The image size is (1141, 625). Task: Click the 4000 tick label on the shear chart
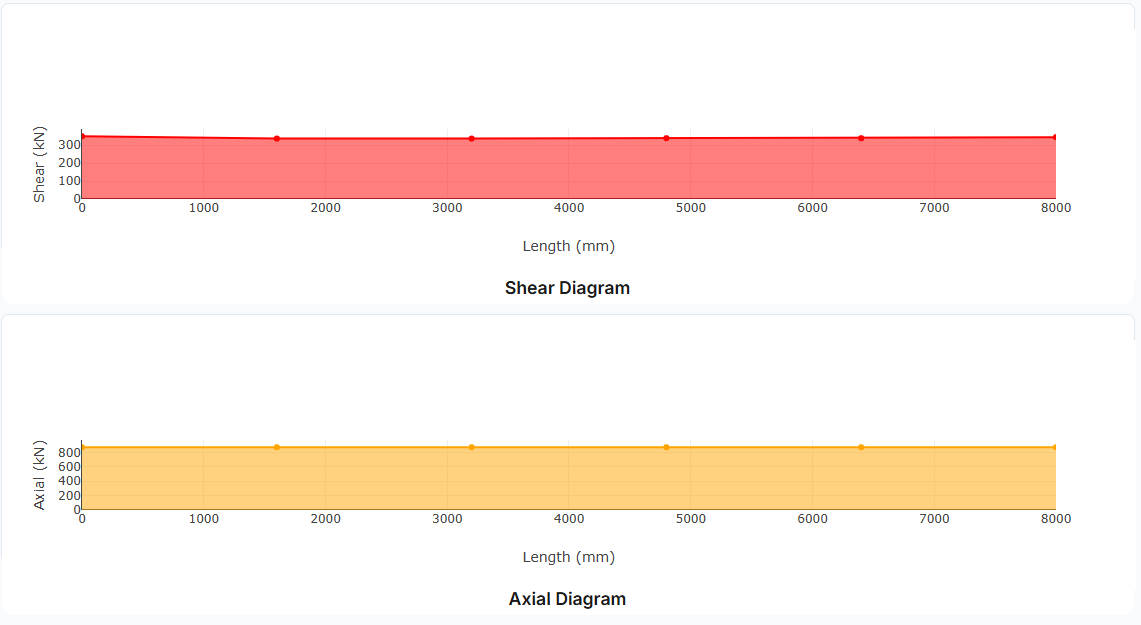[568, 208]
